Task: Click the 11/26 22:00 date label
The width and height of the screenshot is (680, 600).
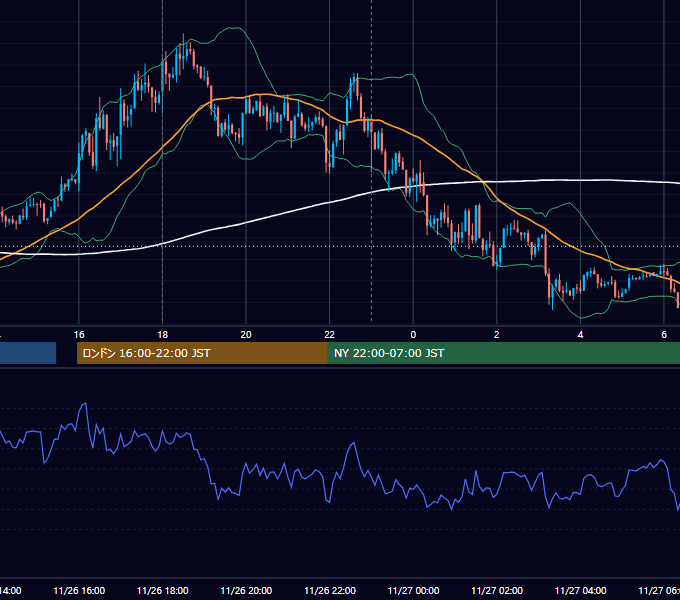Action: coord(330,590)
